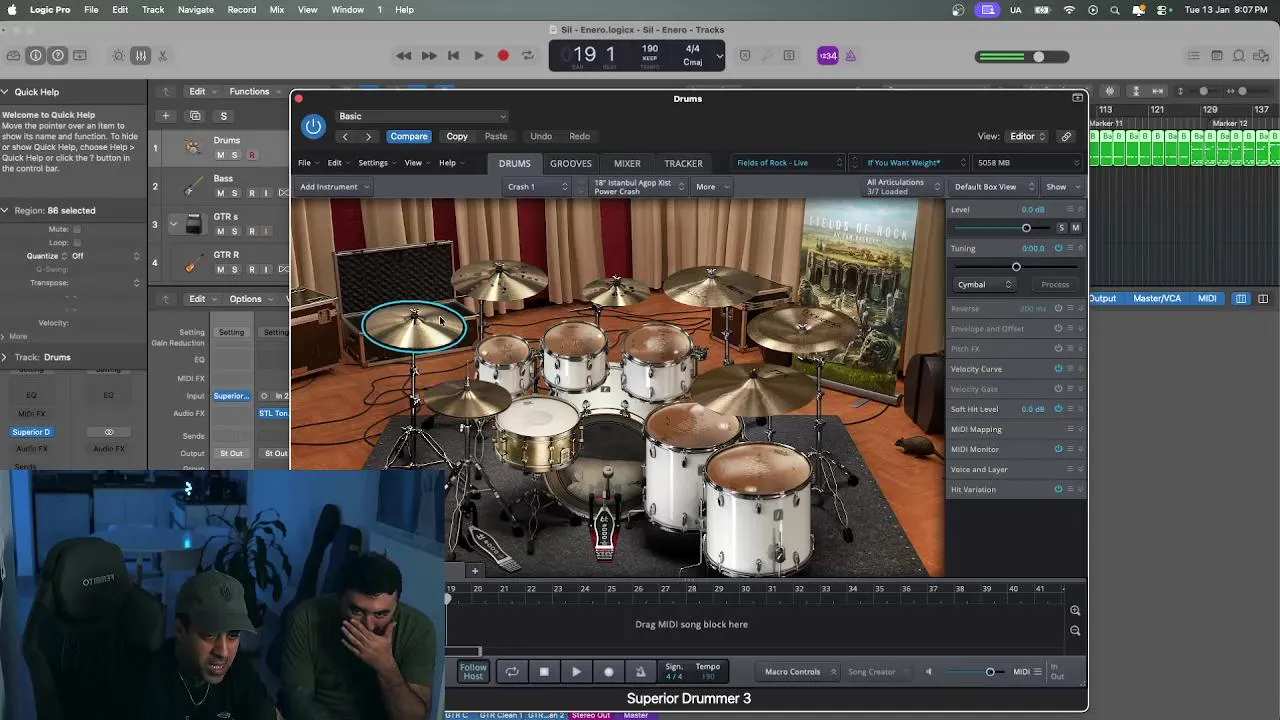This screenshot has height=720, width=1280.
Task: Open the Fields of Rock - Live library dropdown
Action: coord(789,163)
